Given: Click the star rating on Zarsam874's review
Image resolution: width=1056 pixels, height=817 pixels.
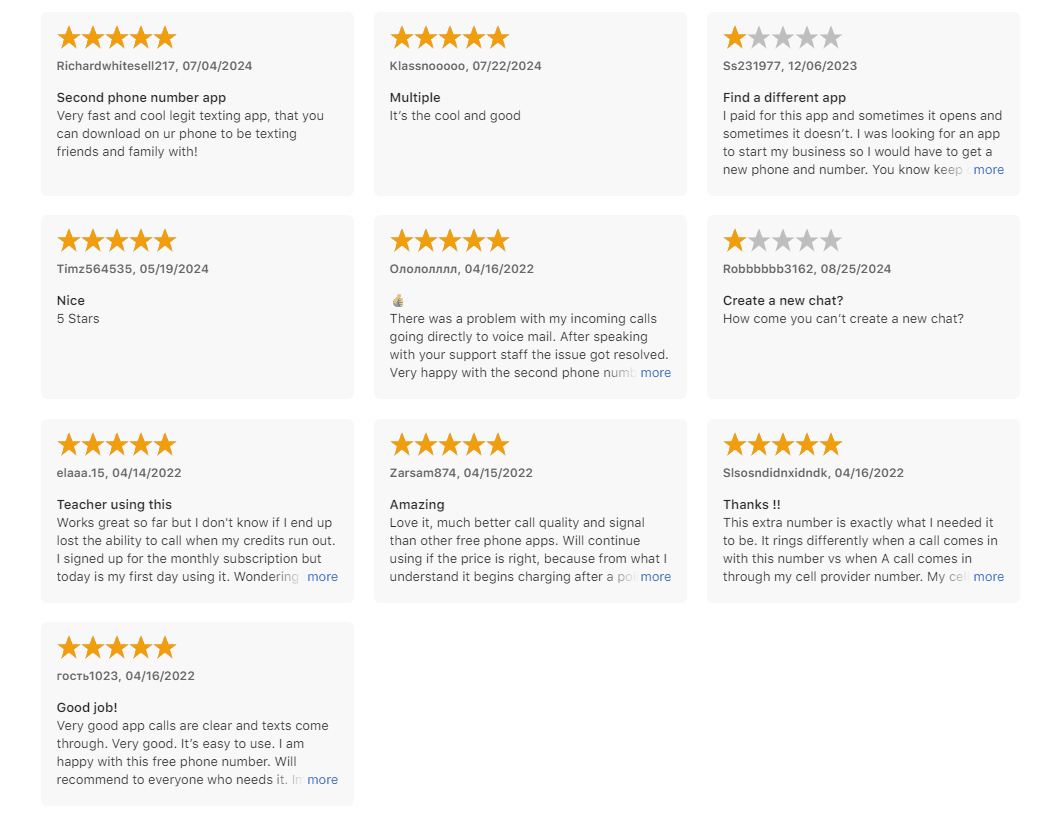Looking at the screenshot, I should point(449,445).
